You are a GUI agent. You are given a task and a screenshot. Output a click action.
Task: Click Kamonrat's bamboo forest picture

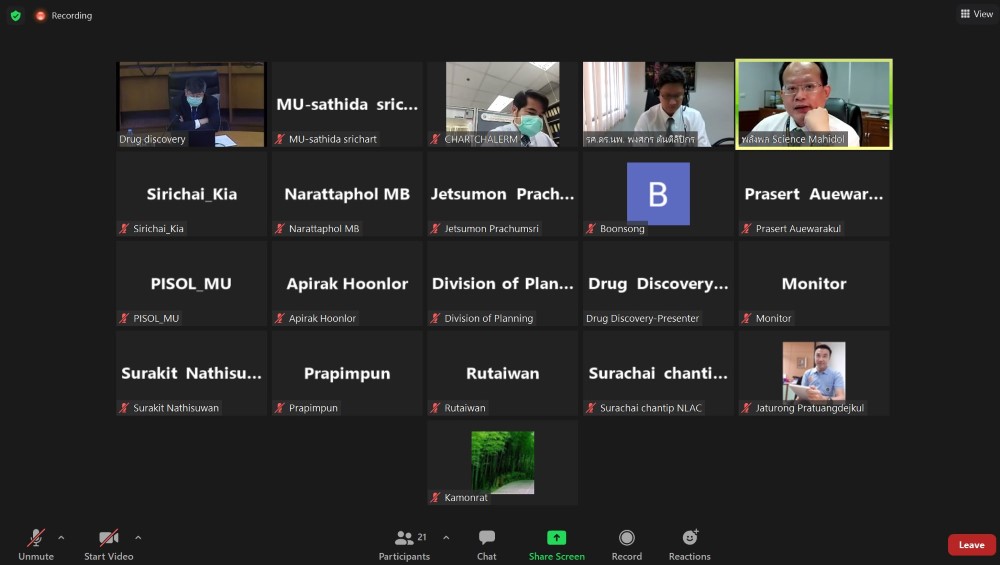coord(503,462)
